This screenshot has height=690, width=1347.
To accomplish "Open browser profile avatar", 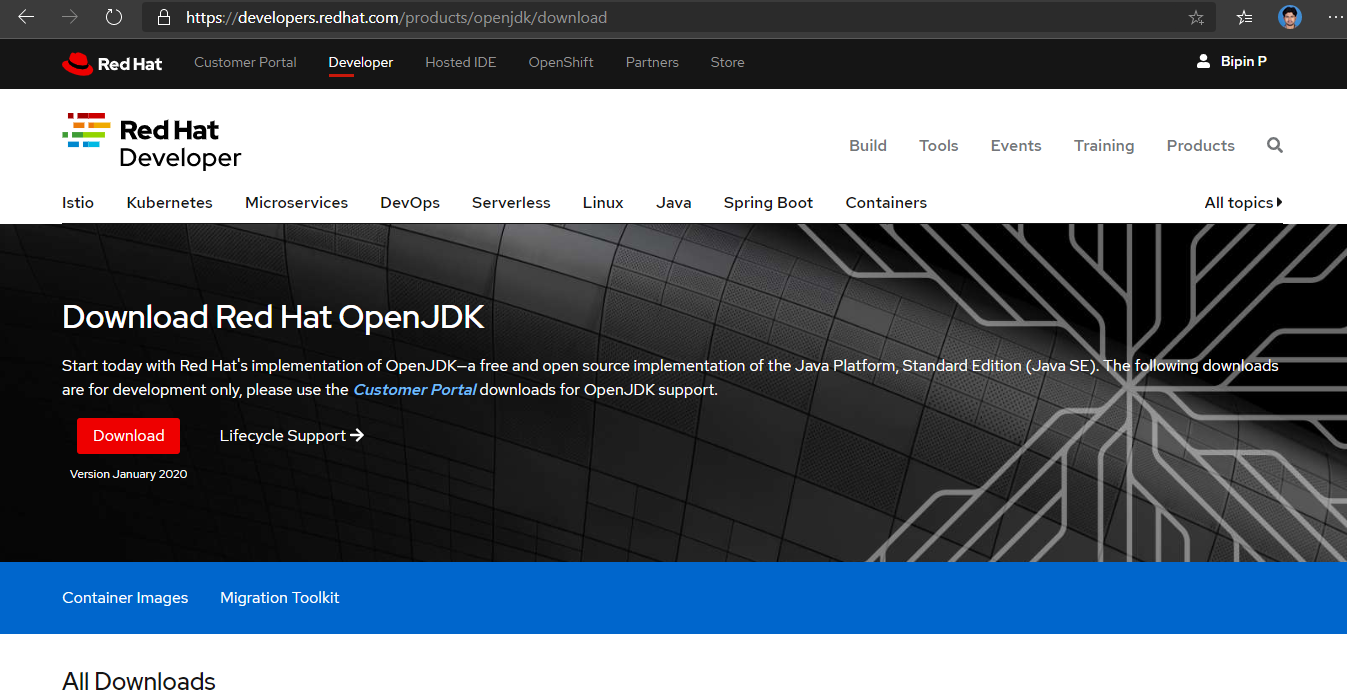I will [1289, 17].
